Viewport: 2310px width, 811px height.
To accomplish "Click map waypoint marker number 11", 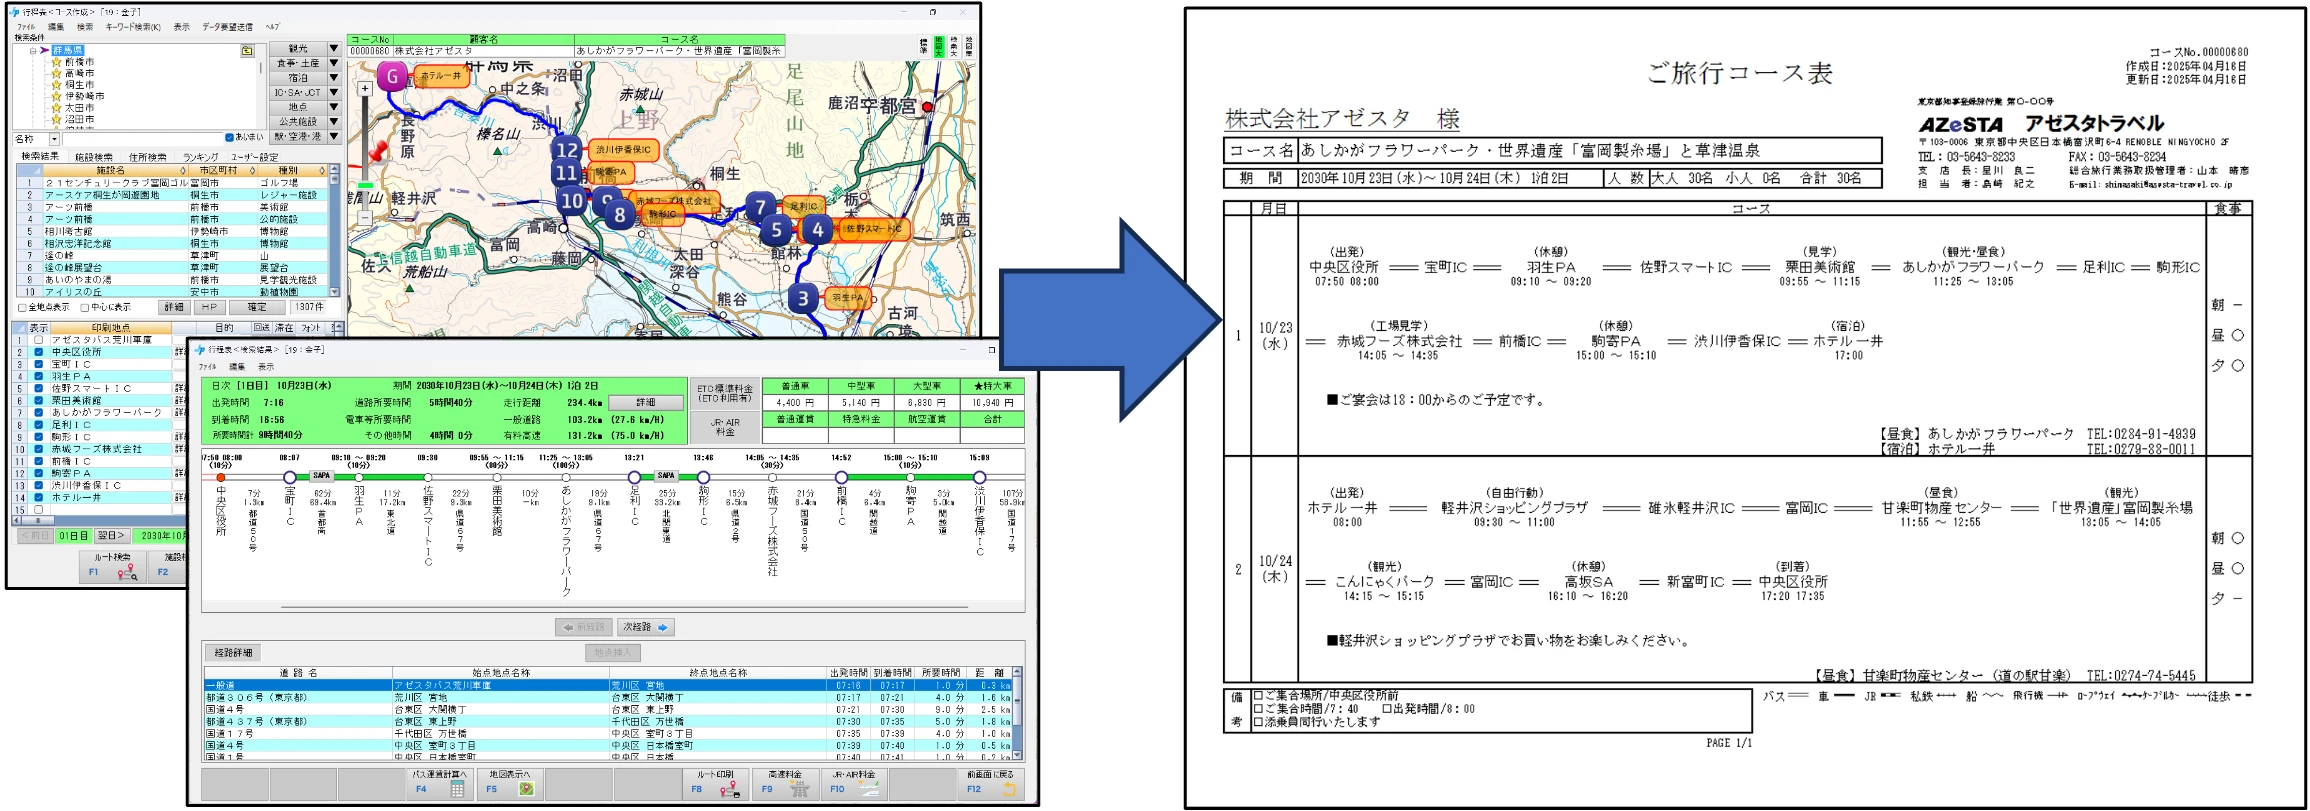I will point(566,172).
